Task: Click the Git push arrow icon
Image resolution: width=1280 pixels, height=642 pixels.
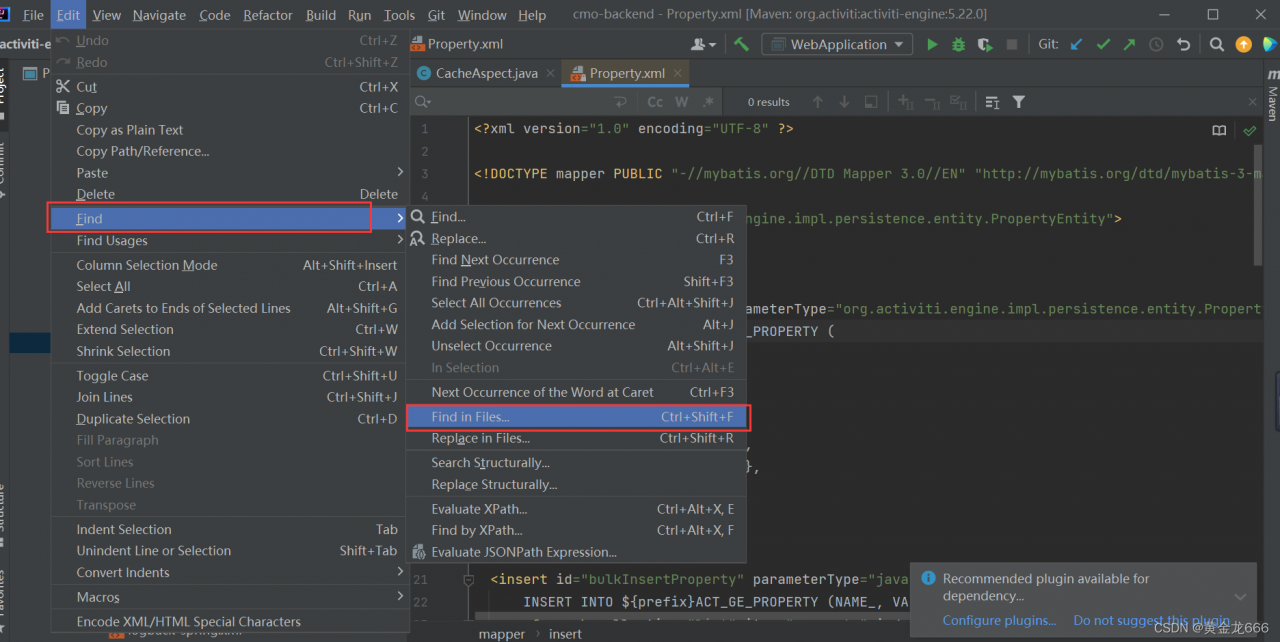Action: click(x=1129, y=44)
